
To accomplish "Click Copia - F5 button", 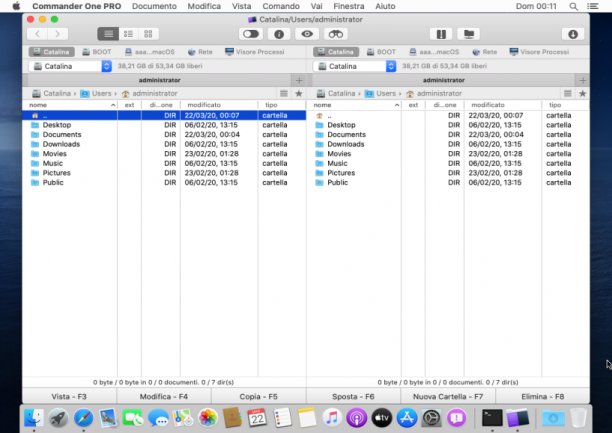I will (258, 397).
